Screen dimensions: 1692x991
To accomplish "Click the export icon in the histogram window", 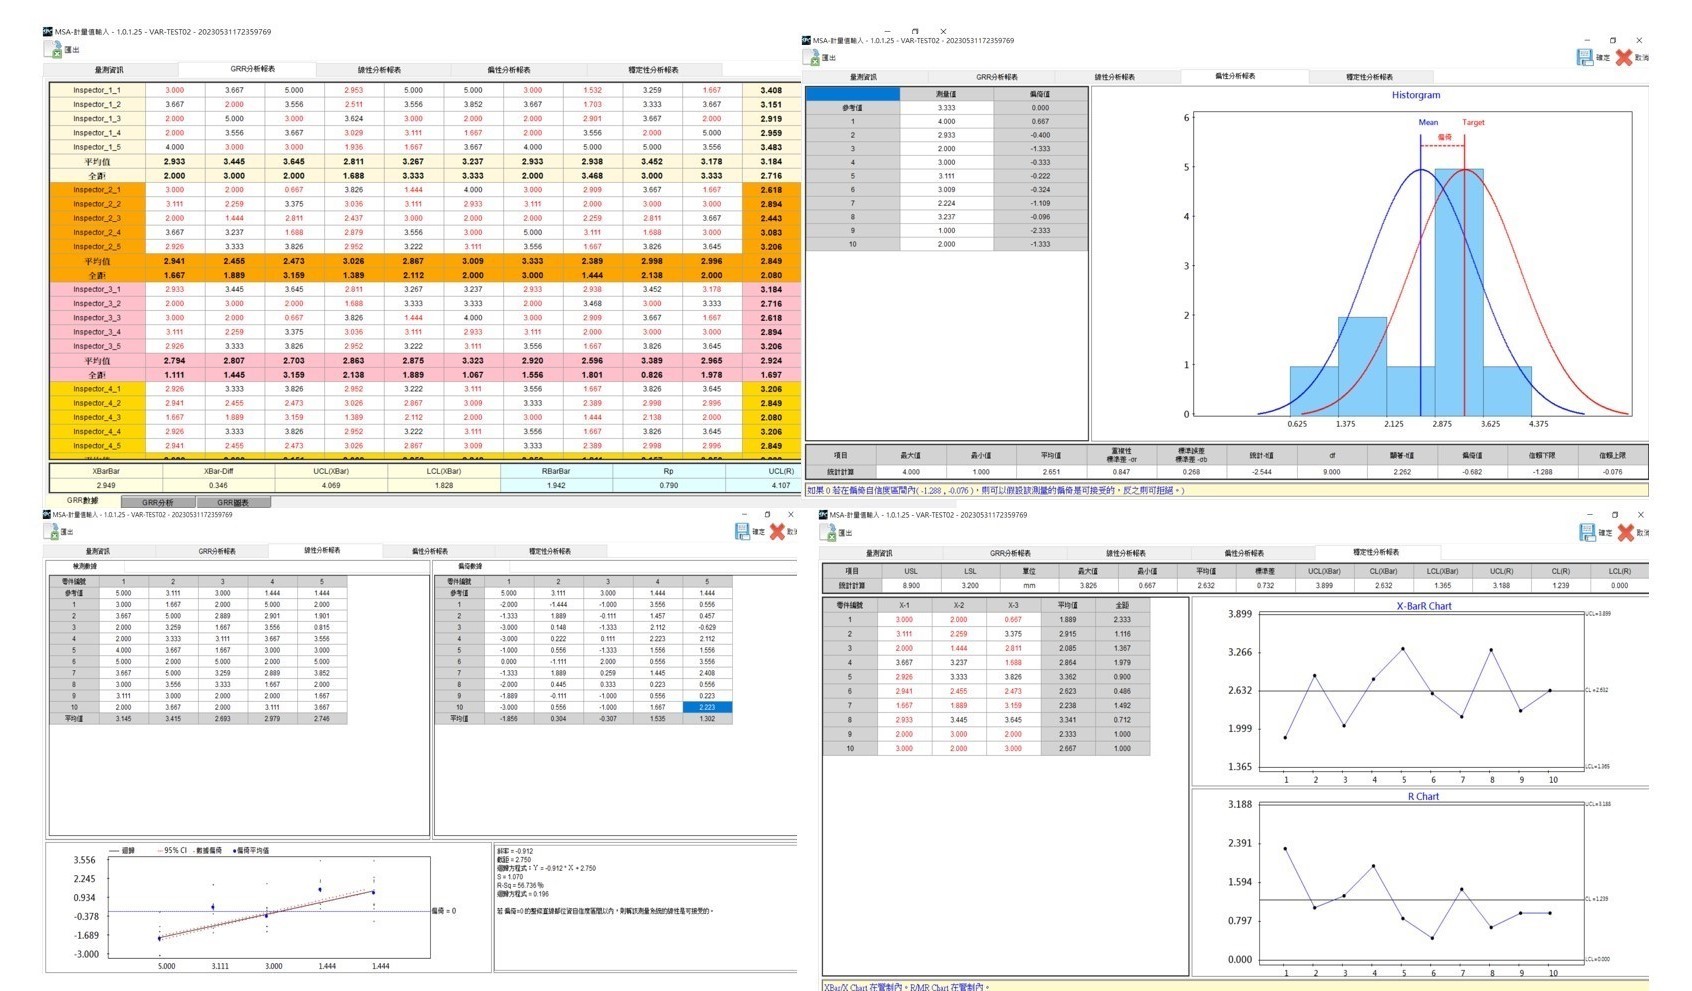I will [813, 58].
